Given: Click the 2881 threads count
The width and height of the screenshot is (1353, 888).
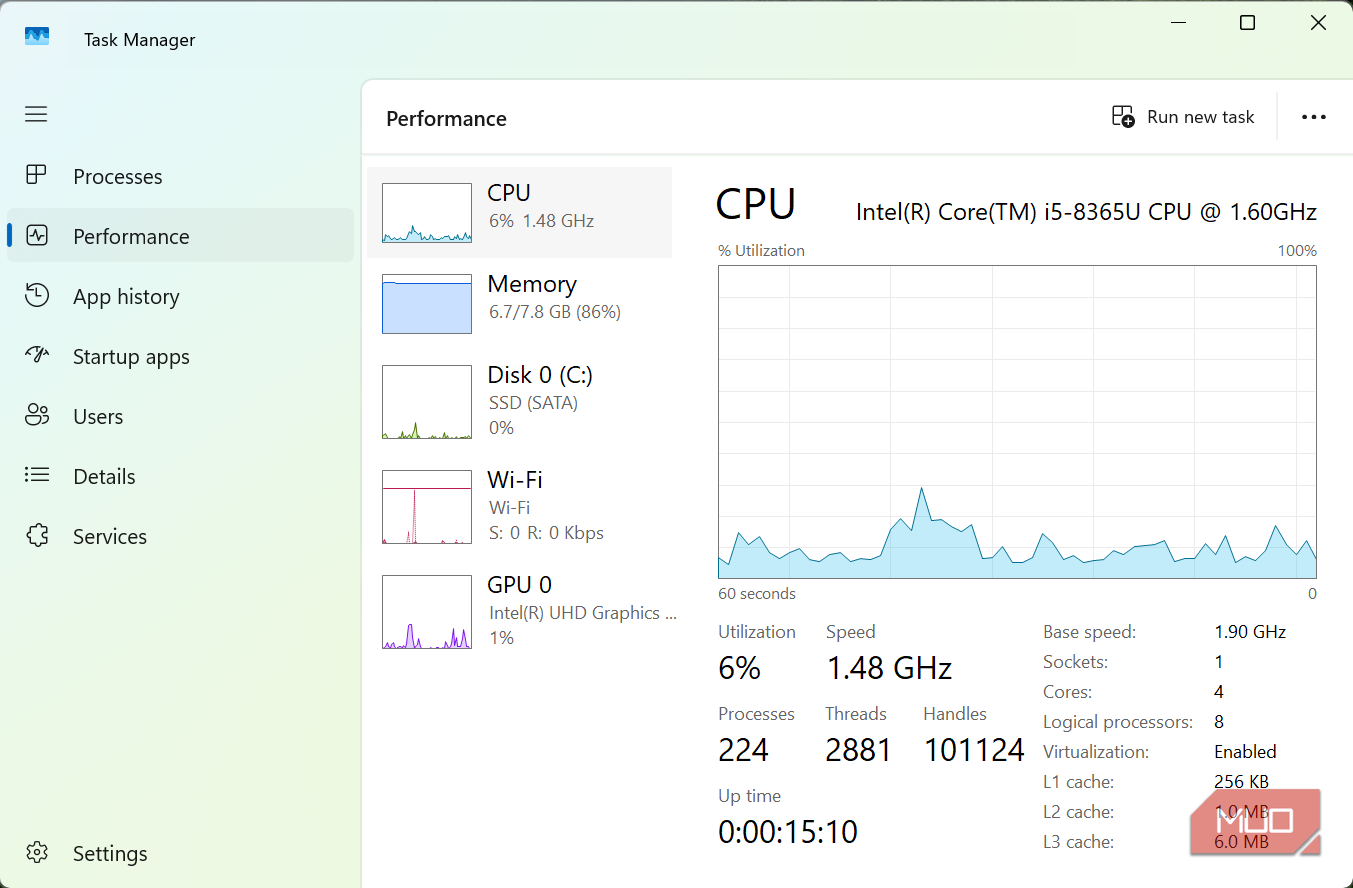Looking at the screenshot, I should click(858, 750).
